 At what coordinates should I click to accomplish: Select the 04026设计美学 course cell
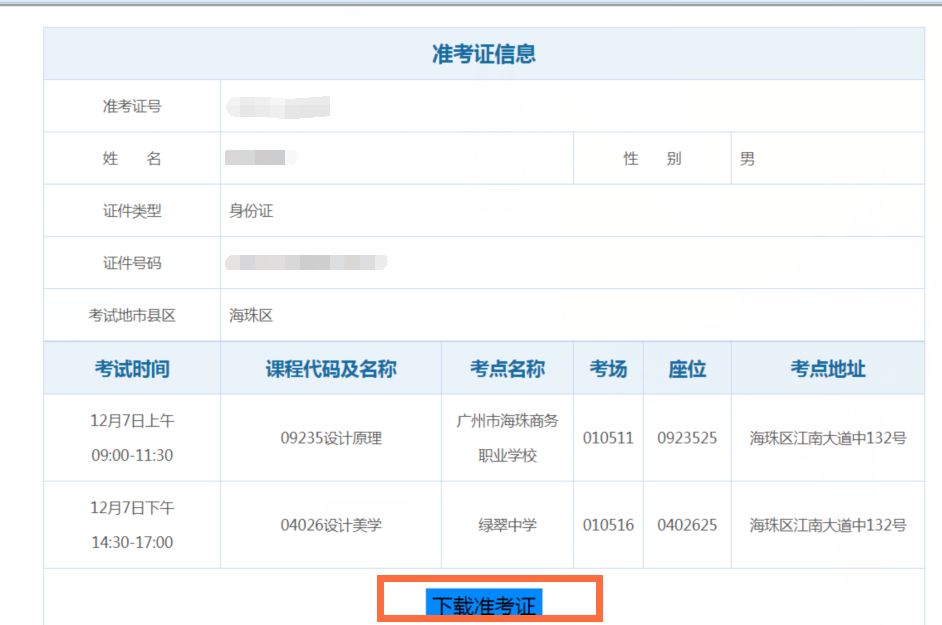[331, 525]
